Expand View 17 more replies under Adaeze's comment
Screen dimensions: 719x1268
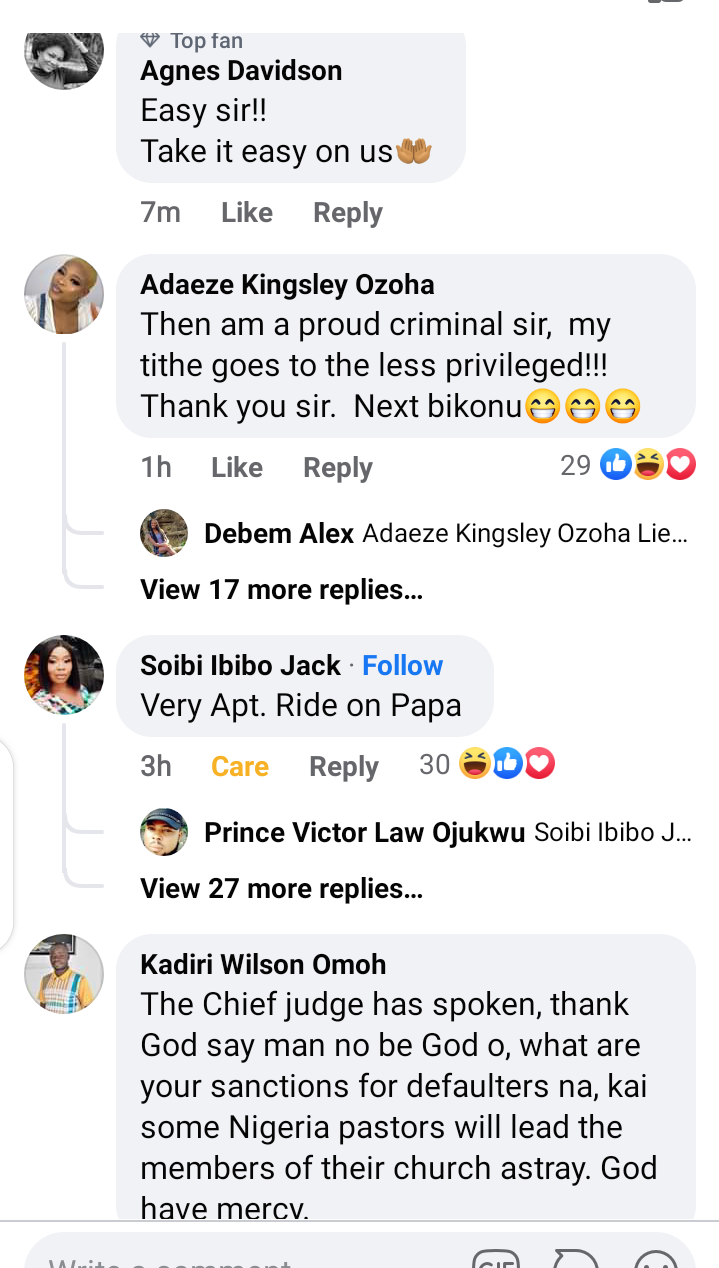point(280,589)
